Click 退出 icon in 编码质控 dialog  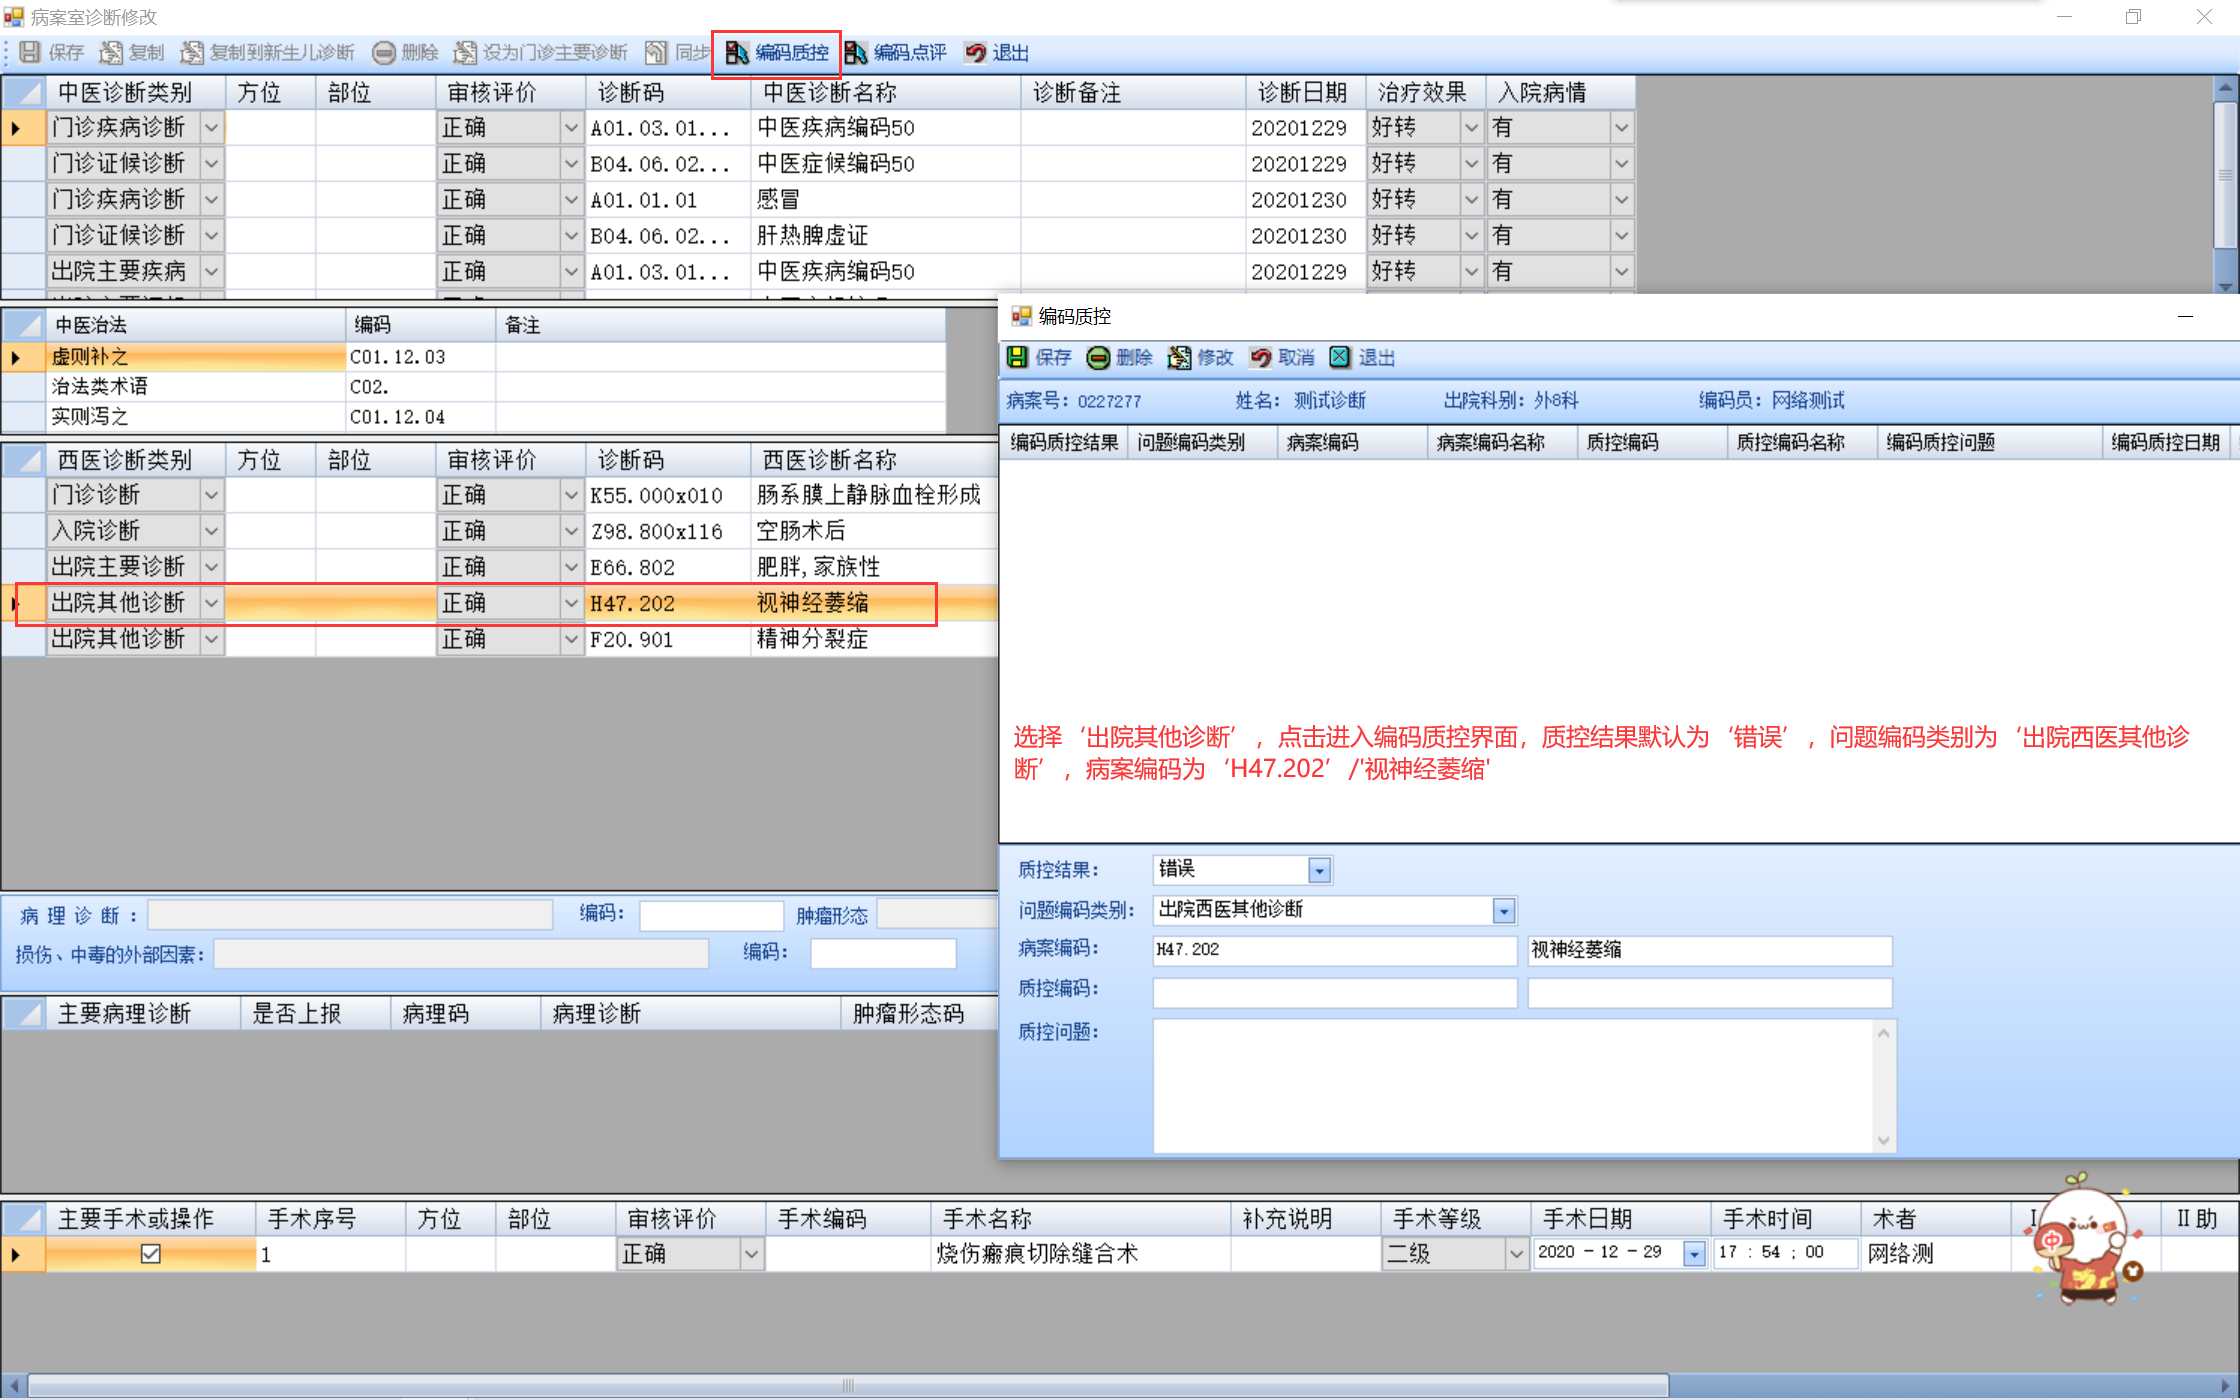[1340, 358]
